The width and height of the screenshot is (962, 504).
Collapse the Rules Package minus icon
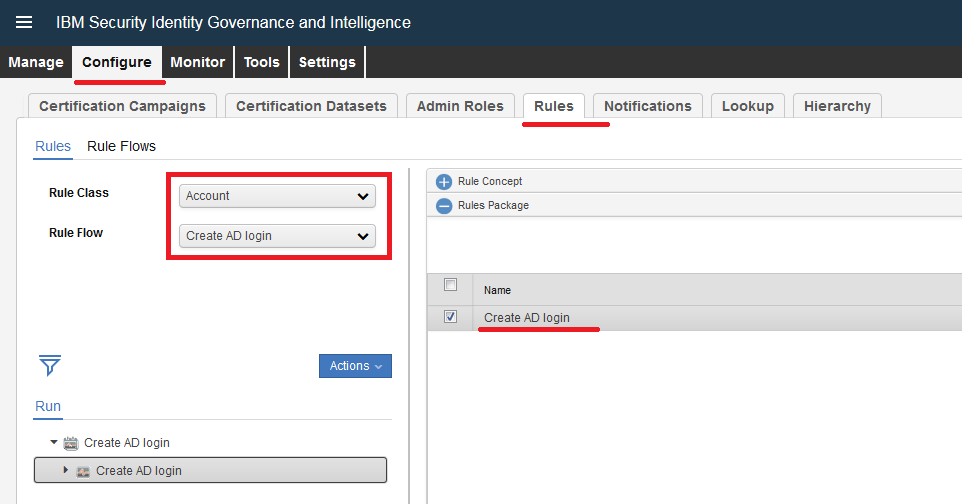[x=444, y=206]
